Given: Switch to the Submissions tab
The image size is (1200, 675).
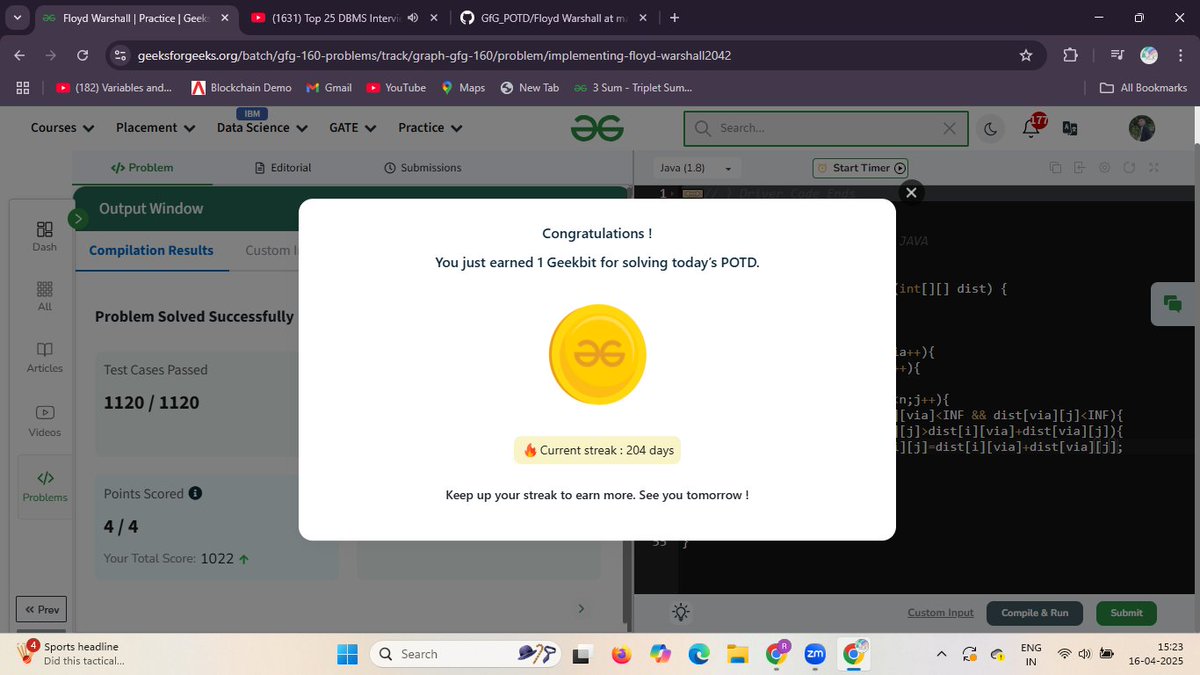Looking at the screenshot, I should 423,168.
